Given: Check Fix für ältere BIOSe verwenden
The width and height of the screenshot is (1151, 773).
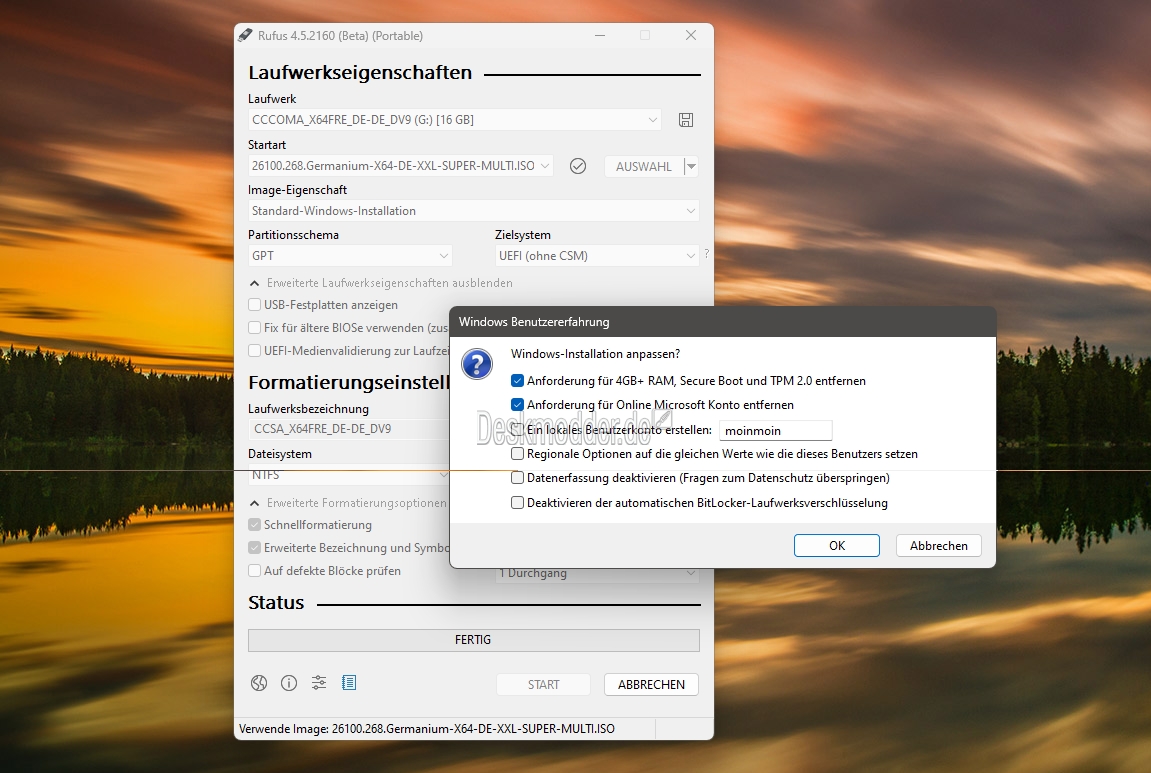Looking at the screenshot, I should tap(255, 327).
